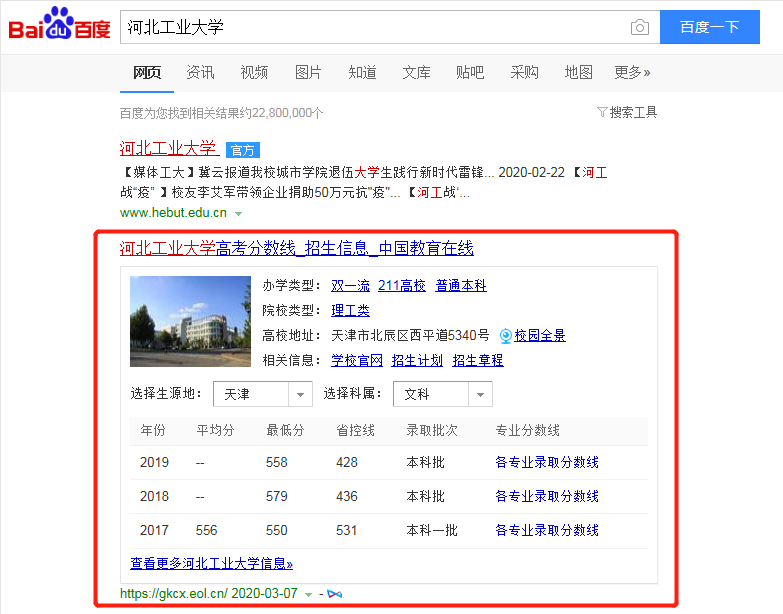
Task: Open 各专业录取分数线 for 2018
Action: tap(547, 496)
